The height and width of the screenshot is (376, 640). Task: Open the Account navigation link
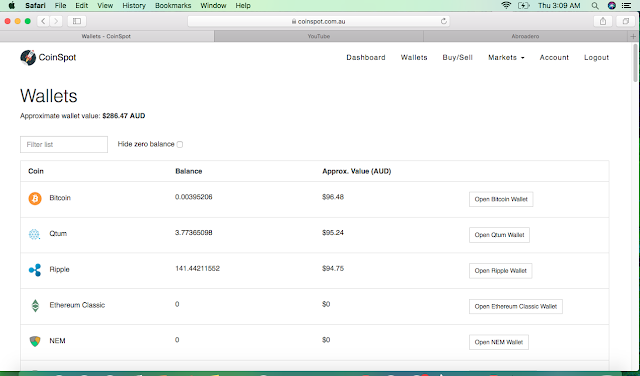pyautogui.click(x=554, y=58)
